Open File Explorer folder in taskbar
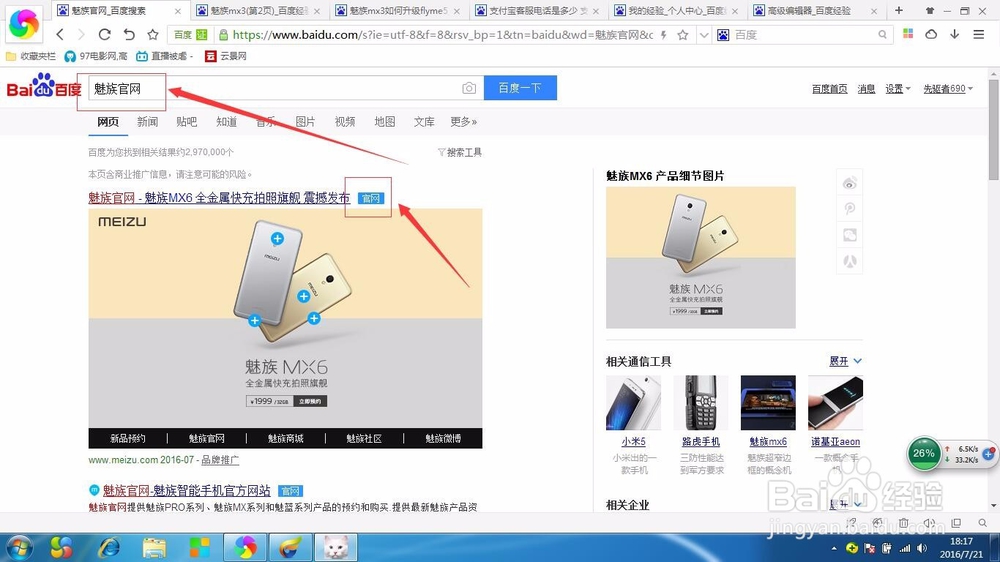This screenshot has height=562, width=1000. (x=154, y=548)
